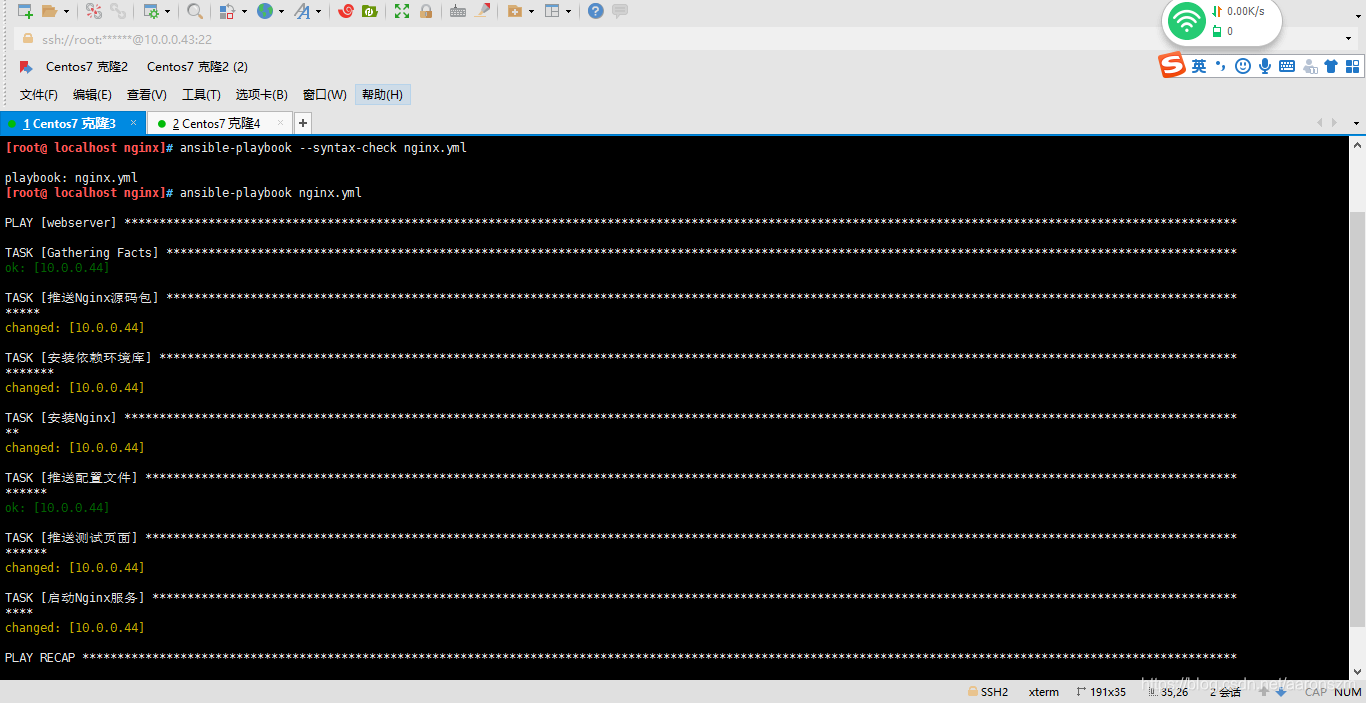Image resolution: width=1366 pixels, height=703 pixels.
Task: Click the session Properties gear icon
Action: [x=151, y=11]
